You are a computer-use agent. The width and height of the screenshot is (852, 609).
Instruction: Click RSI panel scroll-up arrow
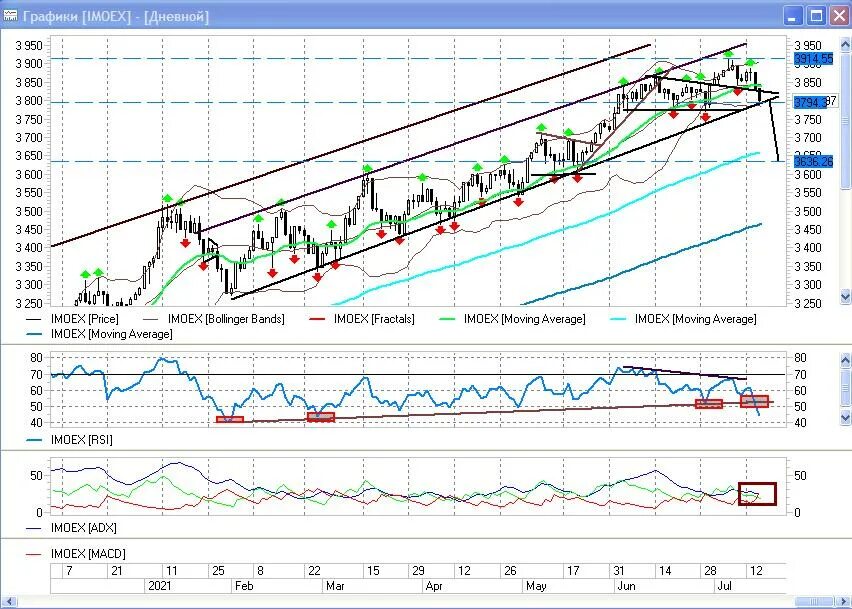point(845,360)
